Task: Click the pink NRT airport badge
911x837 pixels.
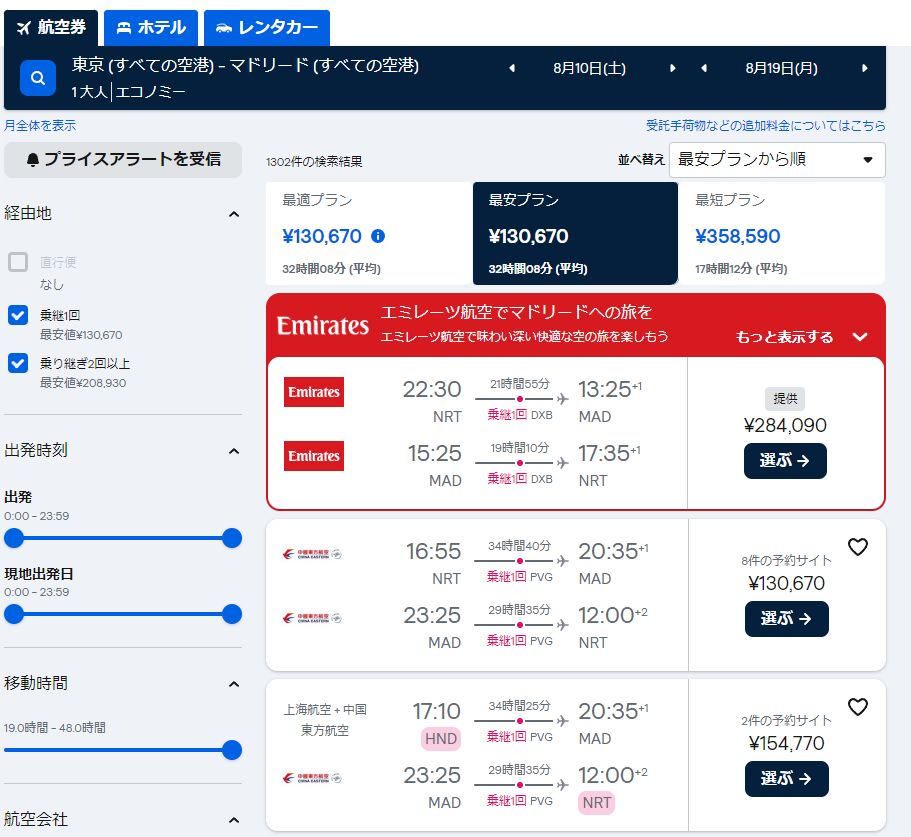Action: pos(596,803)
